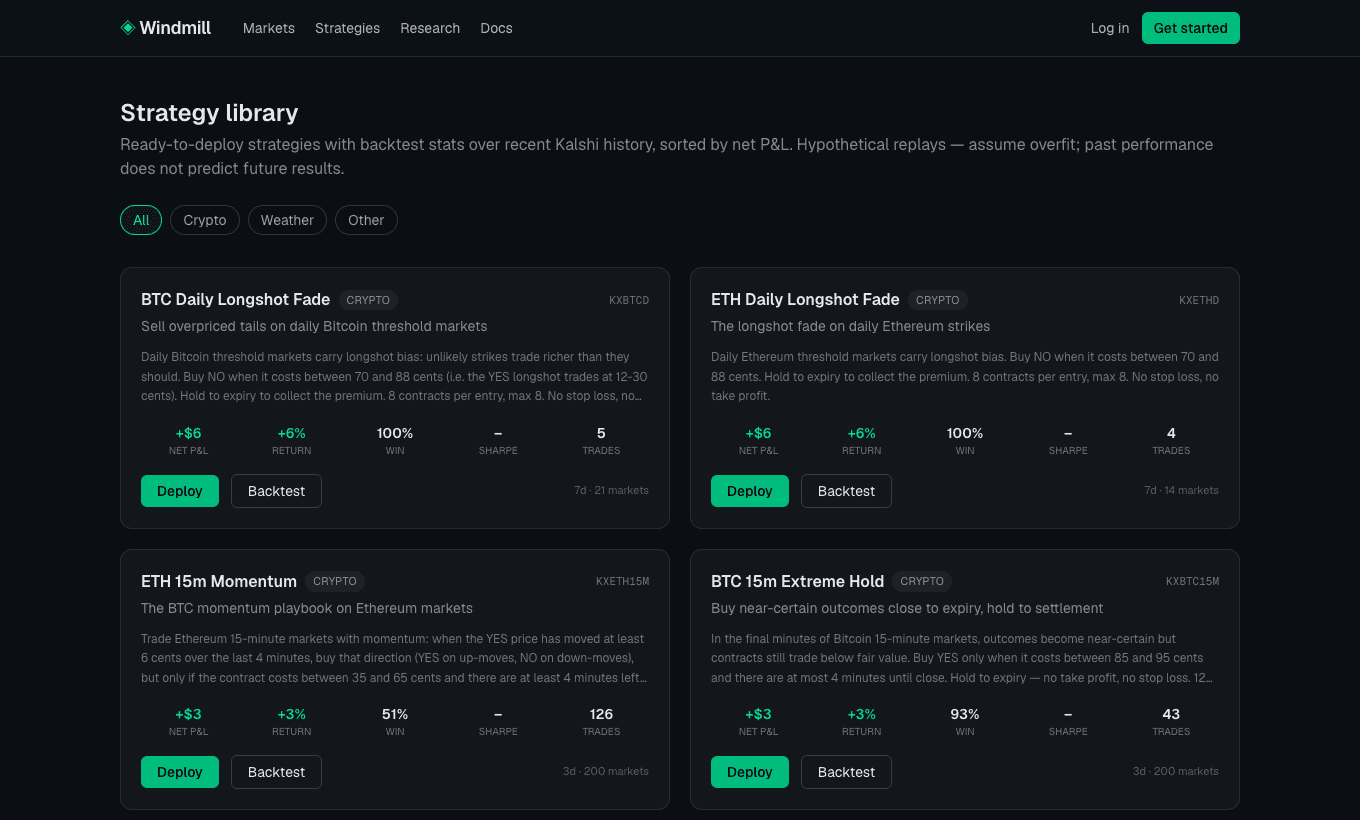Click the 51% win value
Viewport: 1360px width, 820px height.
395,714
